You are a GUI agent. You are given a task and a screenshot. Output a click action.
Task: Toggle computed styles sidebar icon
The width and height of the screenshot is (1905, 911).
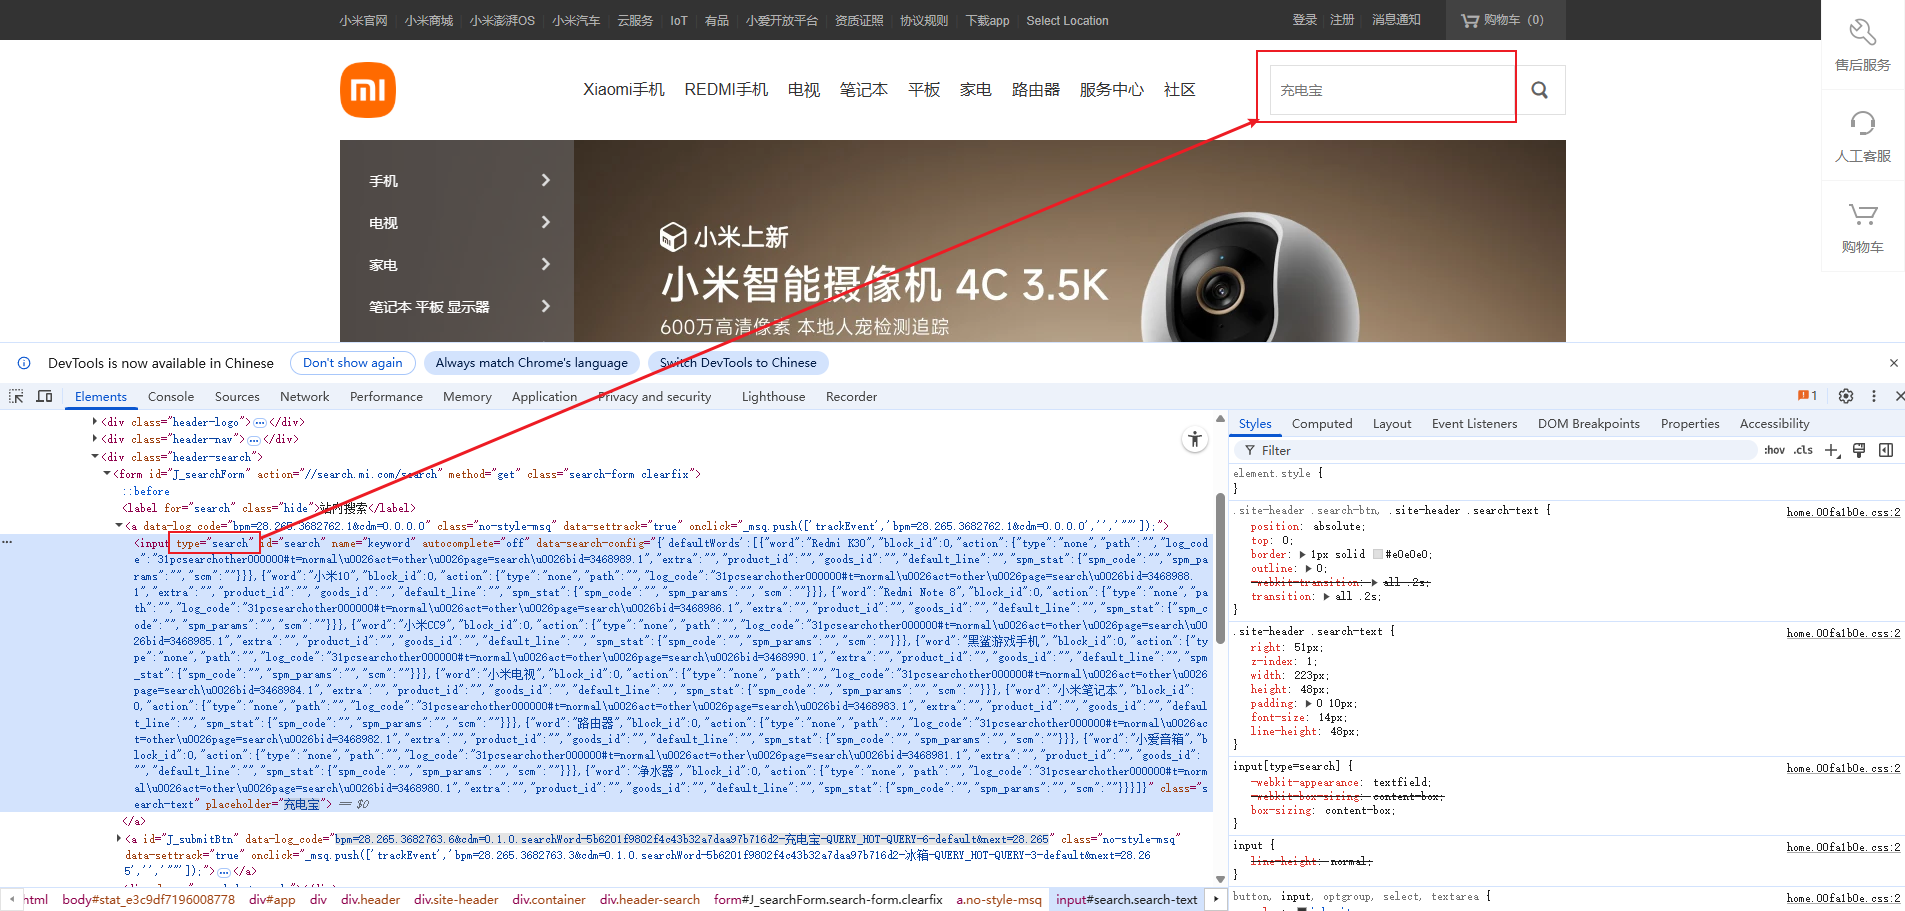point(1886,451)
